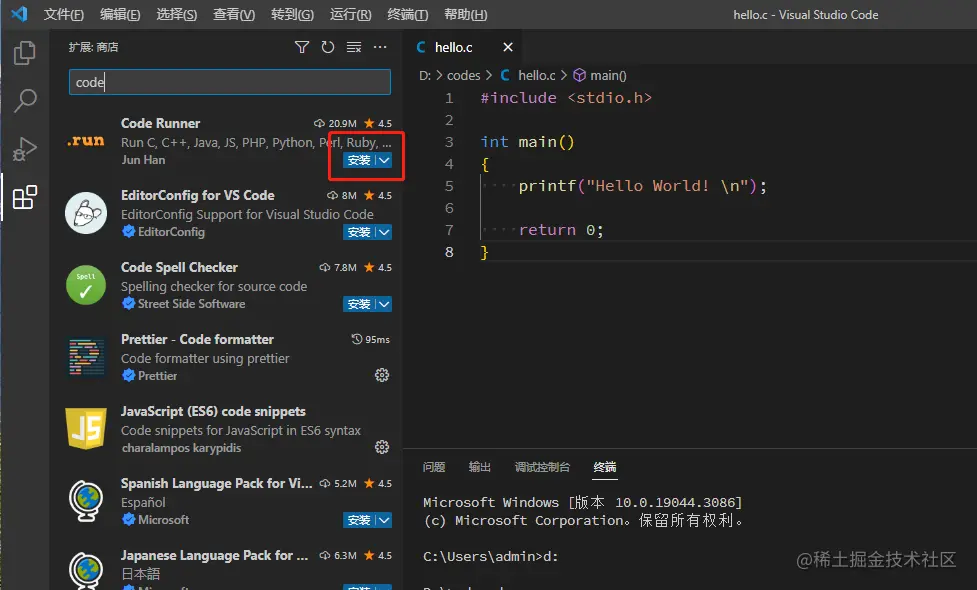Image resolution: width=977 pixels, height=590 pixels.
Task: Open the Extensions view icon
Action: 25,197
